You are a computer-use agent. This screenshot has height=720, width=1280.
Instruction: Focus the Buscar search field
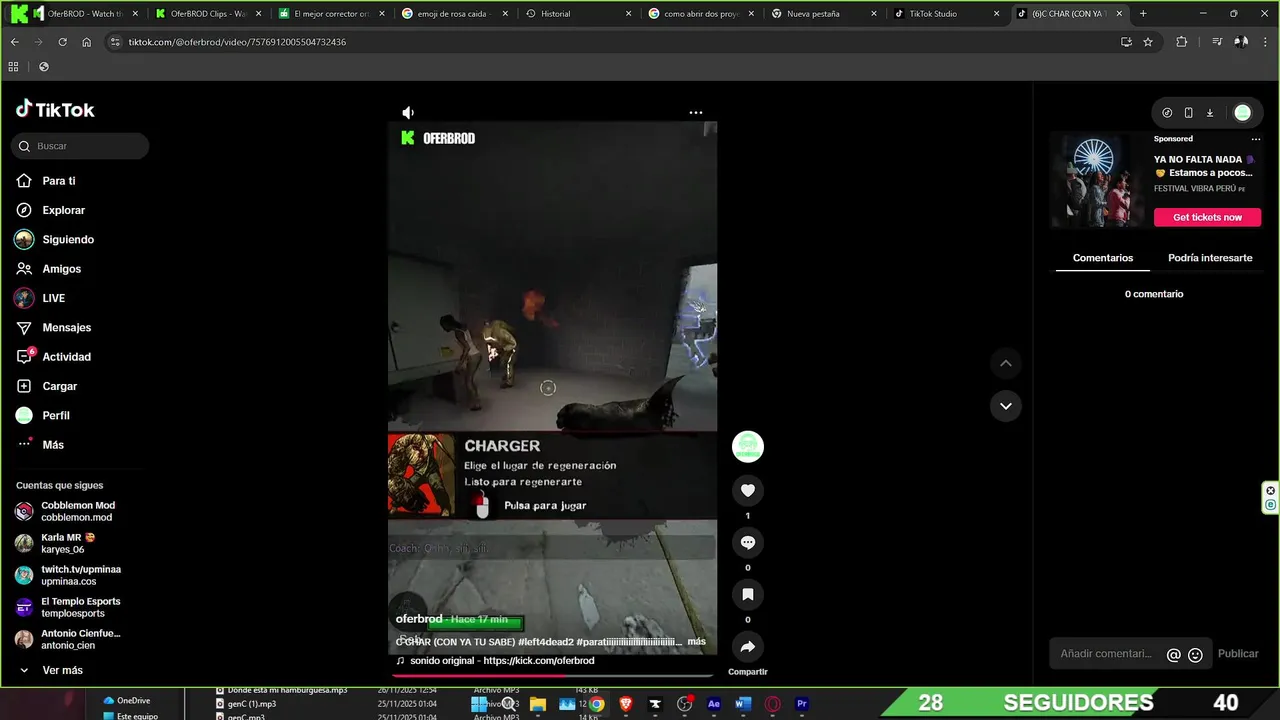coord(81,146)
